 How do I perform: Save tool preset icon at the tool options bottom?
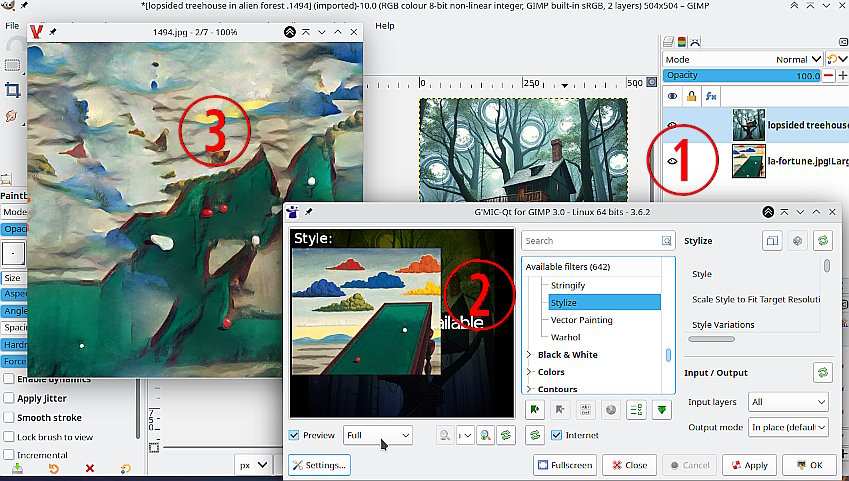(17, 469)
